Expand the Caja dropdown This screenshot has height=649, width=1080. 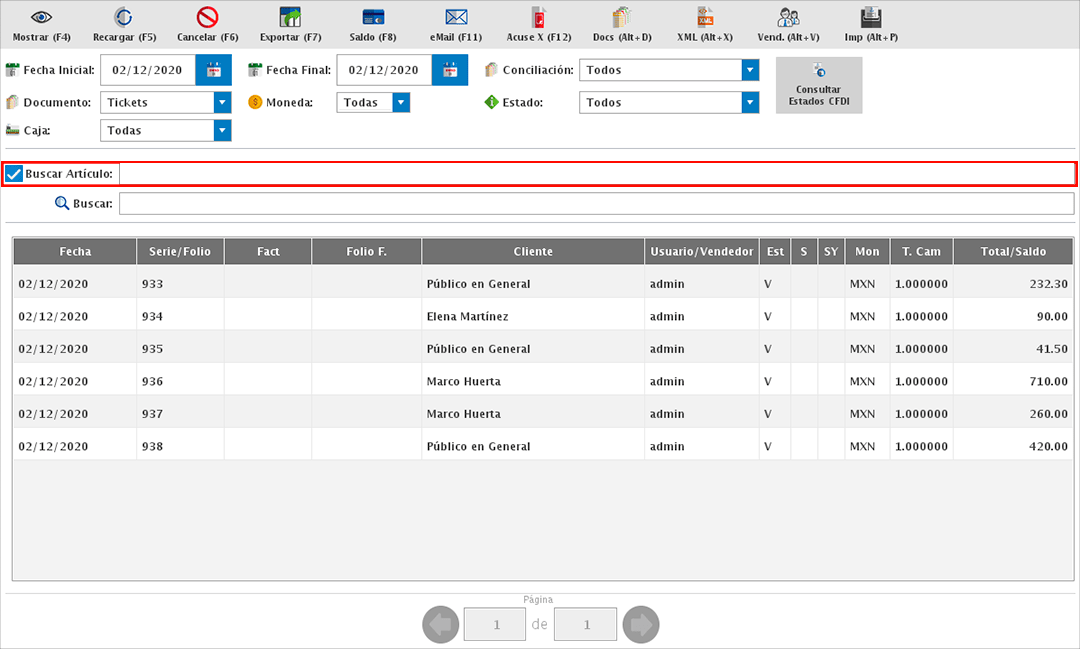[222, 130]
